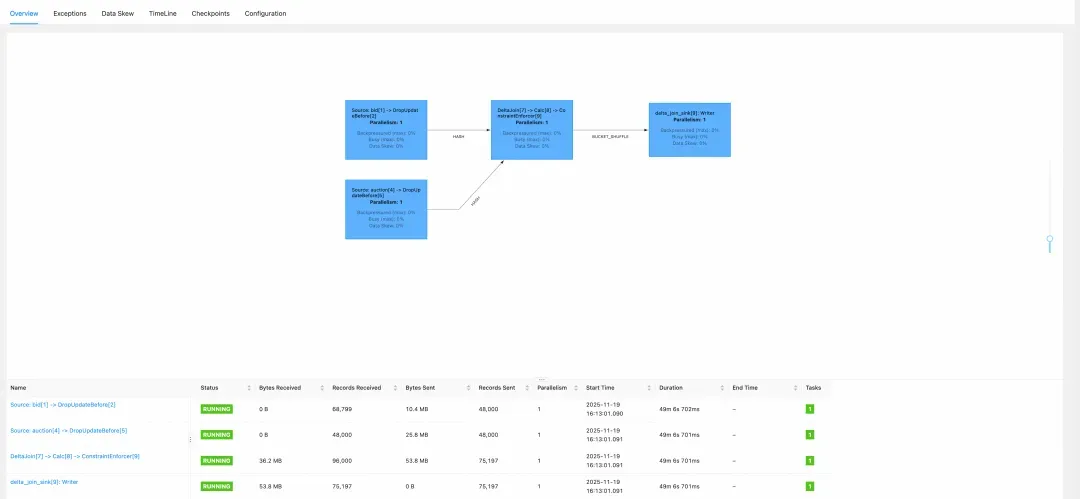Select the Source: auction[4] graph node
Screen dimensions: 1080x499
click(x=386, y=209)
